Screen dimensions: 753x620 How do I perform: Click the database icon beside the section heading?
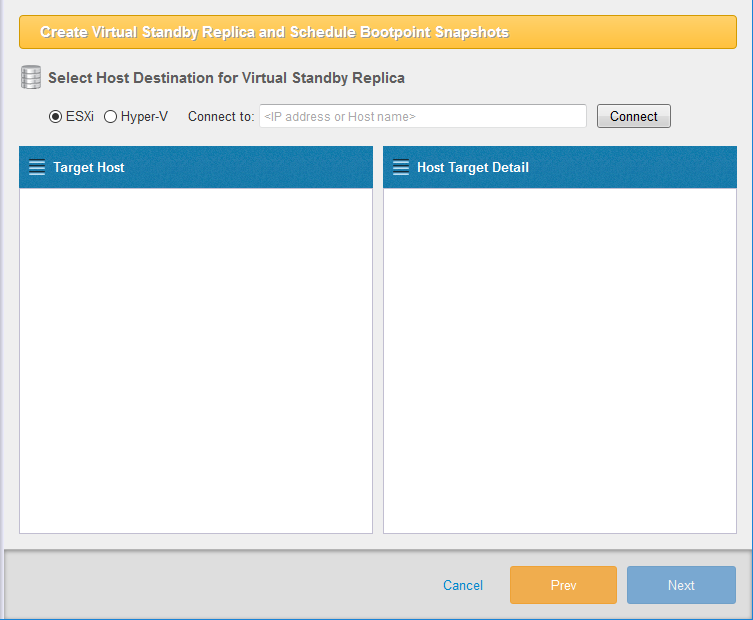pyautogui.click(x=31, y=77)
